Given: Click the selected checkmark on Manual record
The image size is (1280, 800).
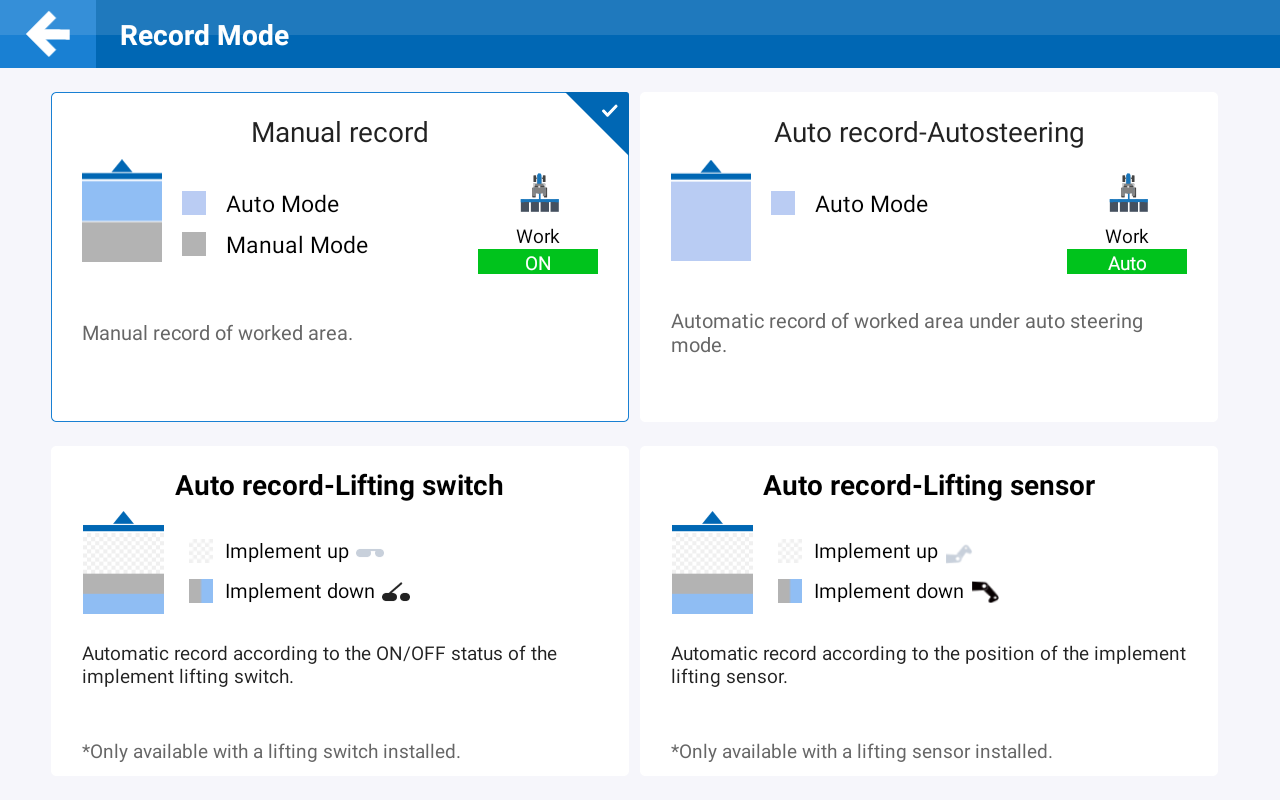Looking at the screenshot, I should [x=609, y=111].
